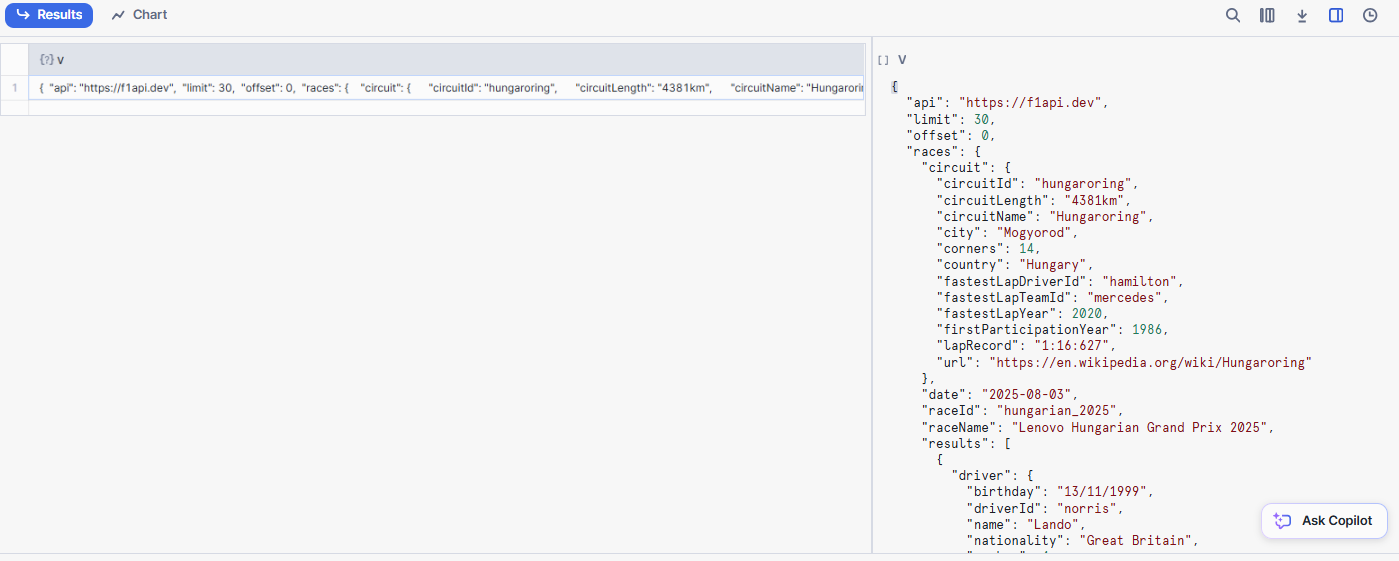
Task: Toggle the side details panel icon
Action: tap(1336, 15)
